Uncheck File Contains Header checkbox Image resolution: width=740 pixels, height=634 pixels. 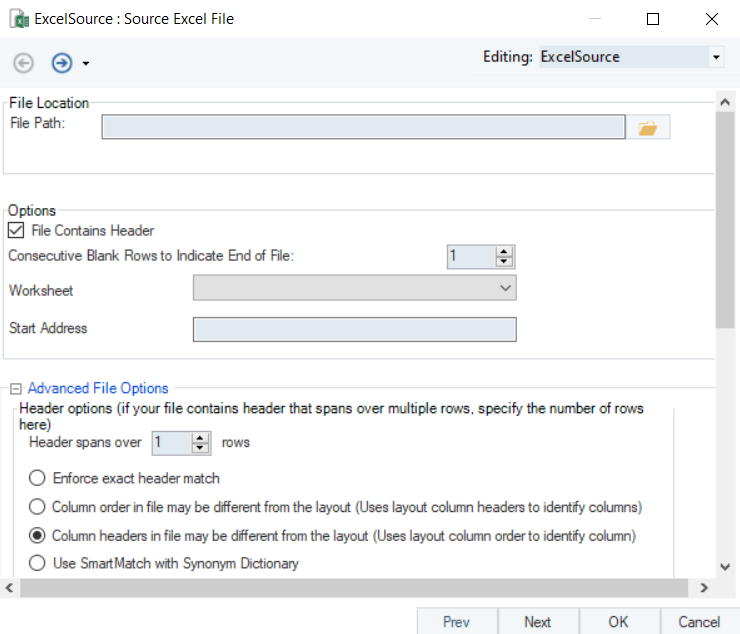16,231
